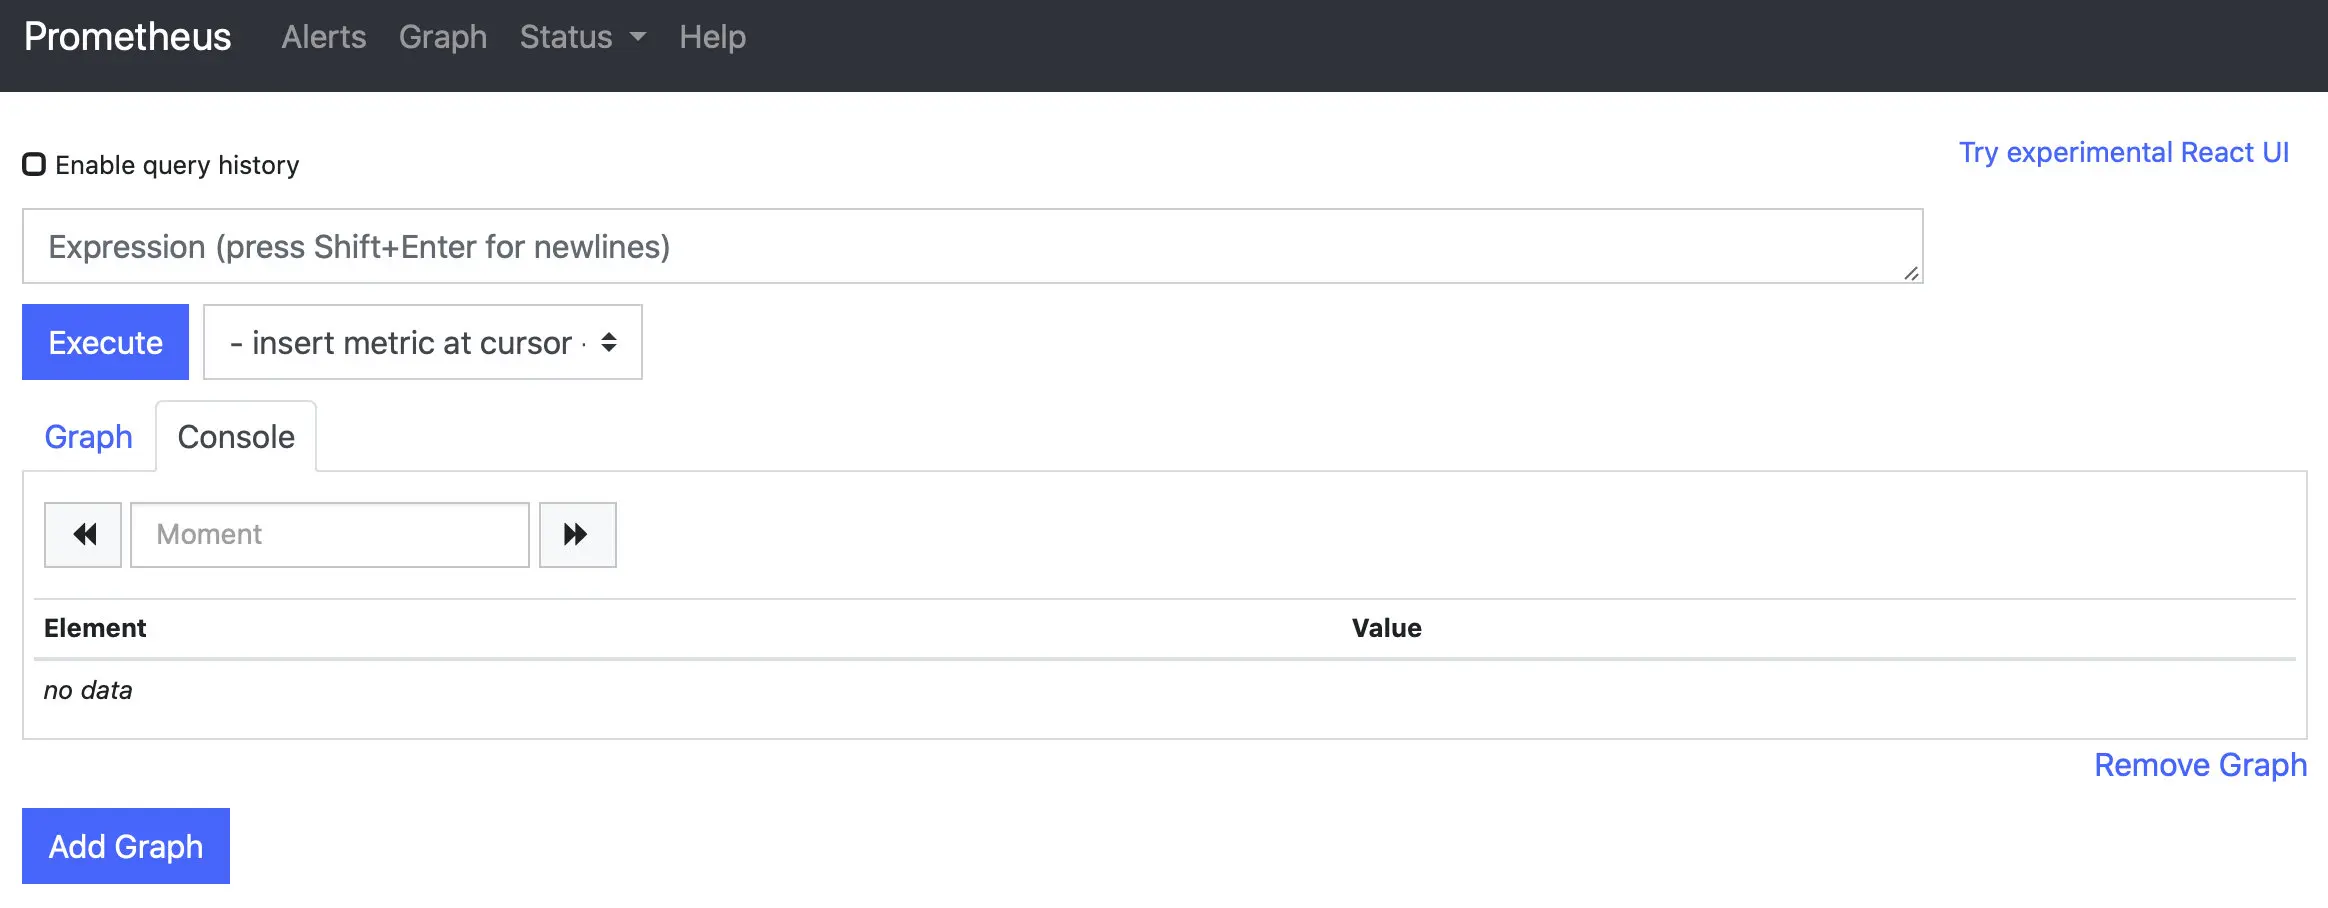Enable query history checkbox
The height and width of the screenshot is (908, 2328).
coord(34,164)
